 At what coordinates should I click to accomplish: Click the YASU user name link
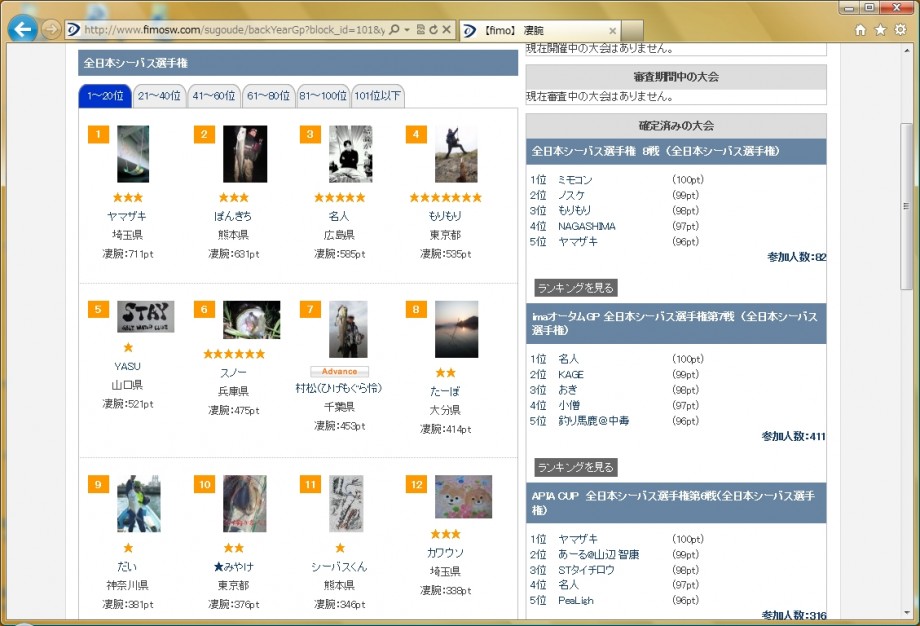(x=127, y=366)
